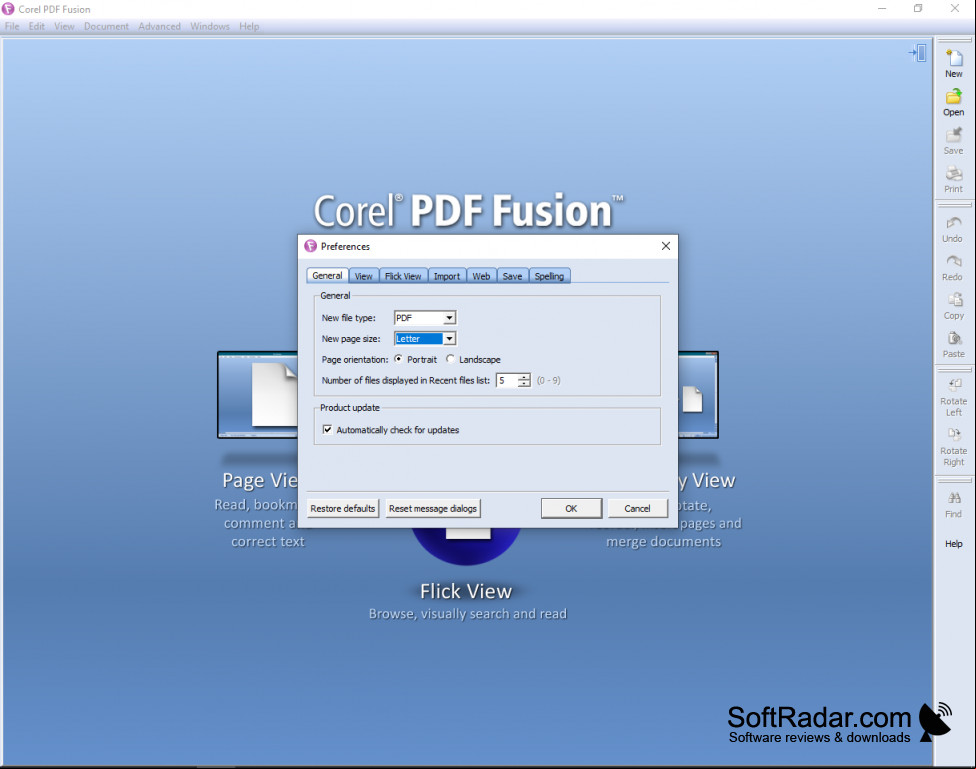Click the 'Browse, visually search and read' text
This screenshot has width=976, height=769.
(468, 614)
